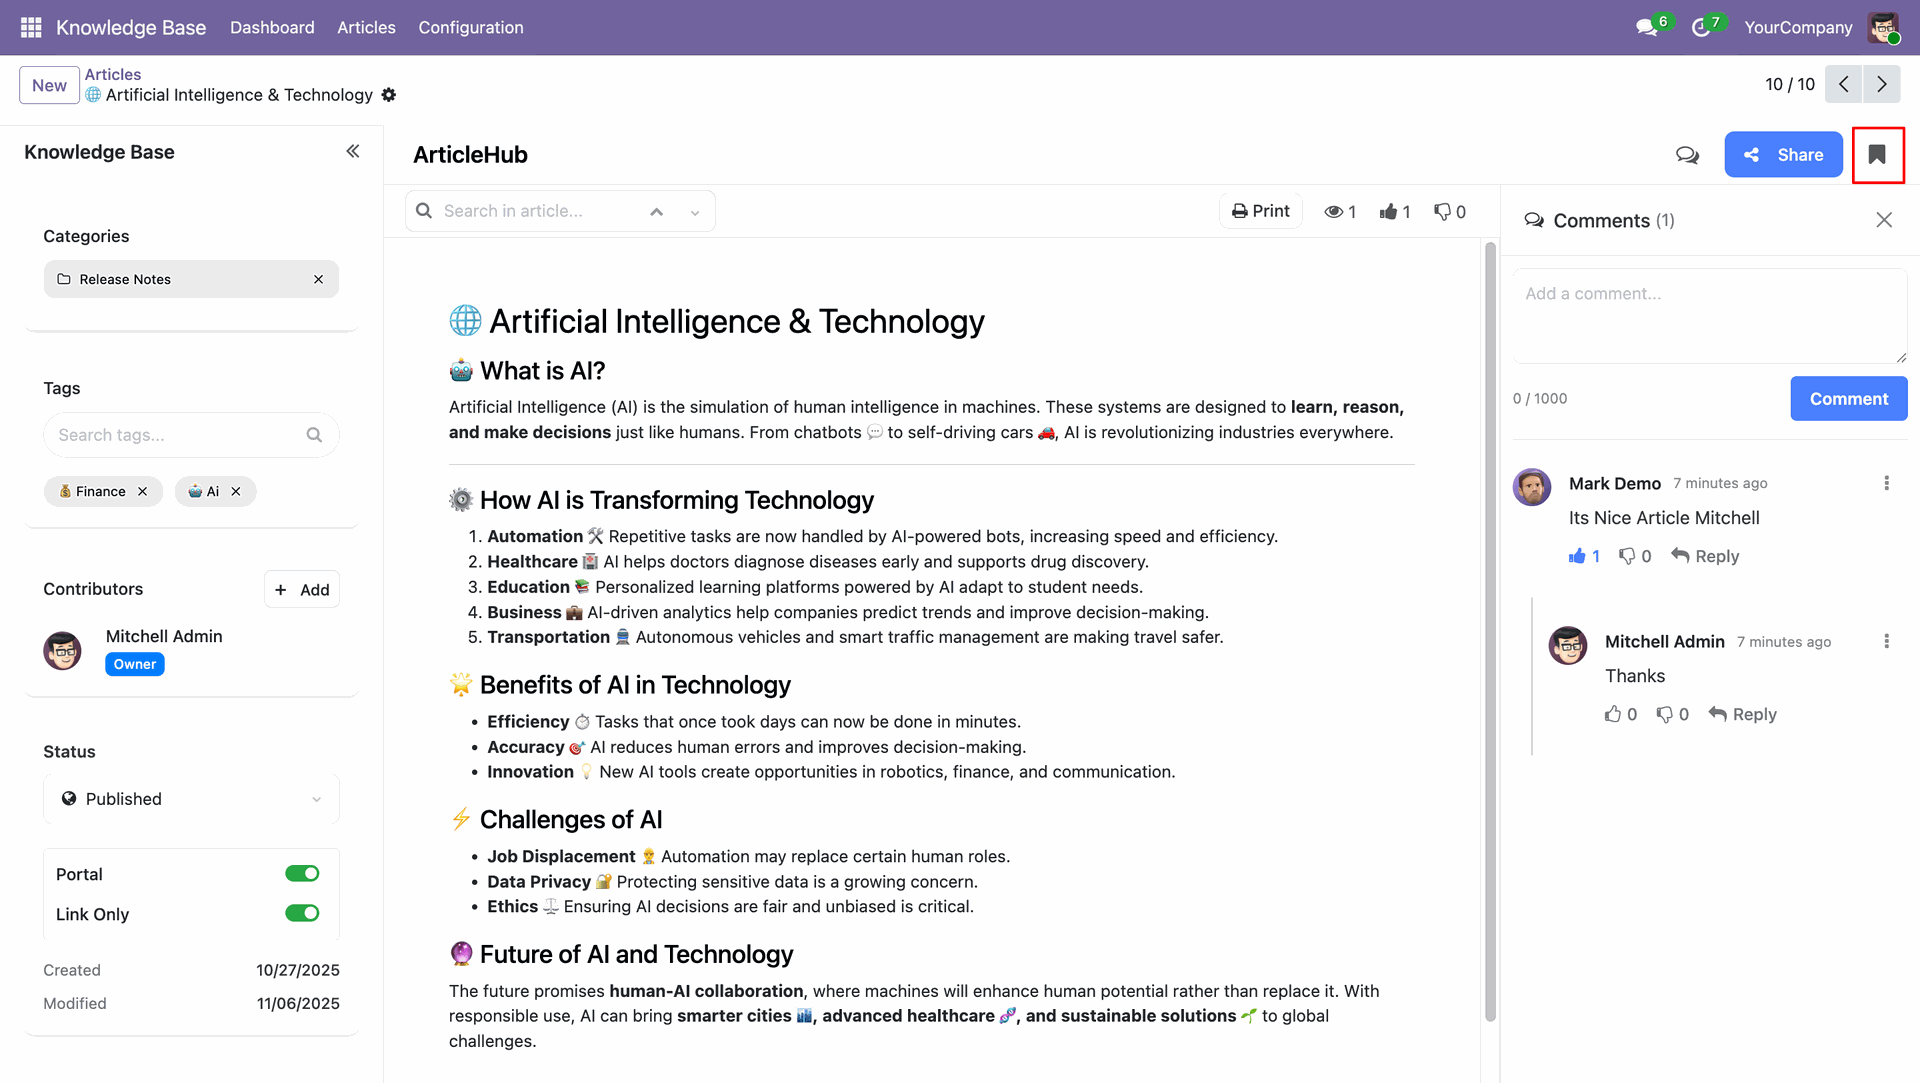Open the Configuration menu
The height and width of the screenshot is (1083, 1920).
click(471, 27)
